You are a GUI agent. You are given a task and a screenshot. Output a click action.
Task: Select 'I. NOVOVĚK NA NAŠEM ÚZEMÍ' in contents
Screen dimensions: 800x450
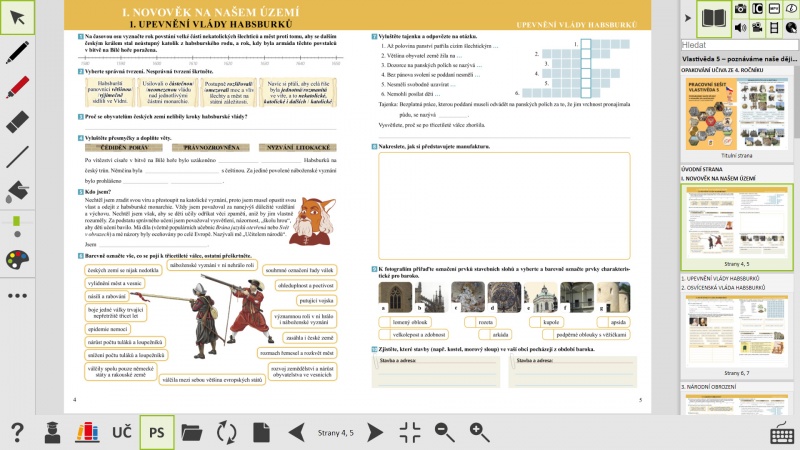(x=718, y=179)
